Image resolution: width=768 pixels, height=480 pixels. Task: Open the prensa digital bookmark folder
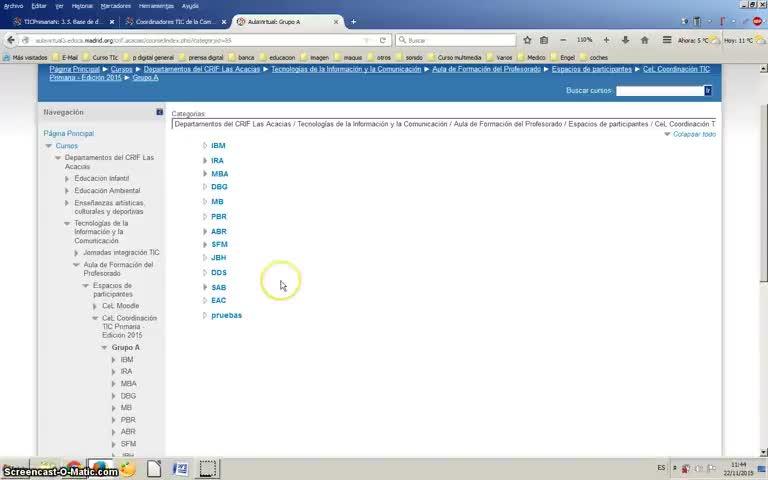pos(201,57)
